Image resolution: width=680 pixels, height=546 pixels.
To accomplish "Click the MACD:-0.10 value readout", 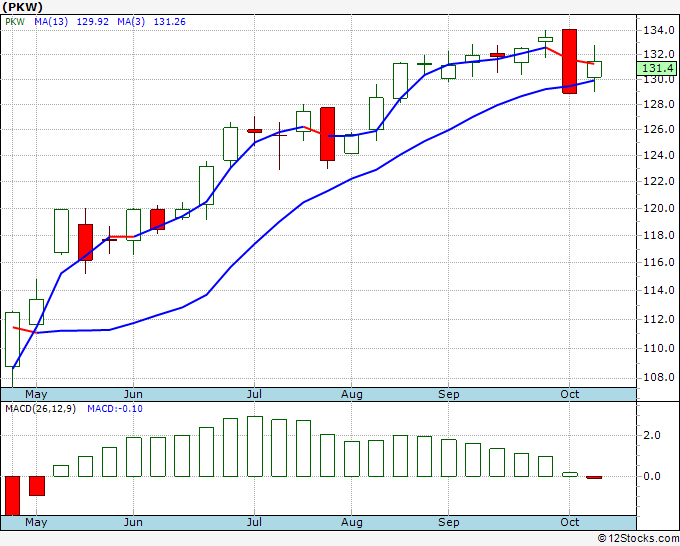I will coord(115,409).
